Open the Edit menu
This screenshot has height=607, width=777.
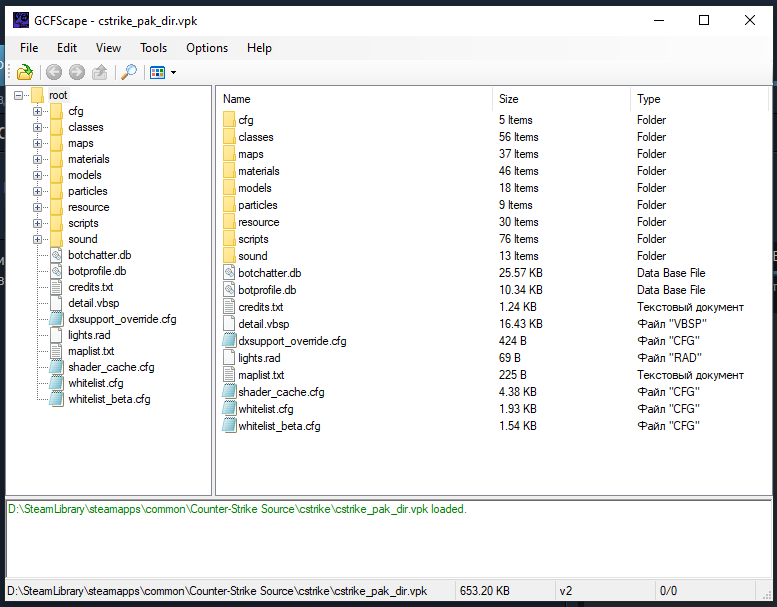point(66,48)
